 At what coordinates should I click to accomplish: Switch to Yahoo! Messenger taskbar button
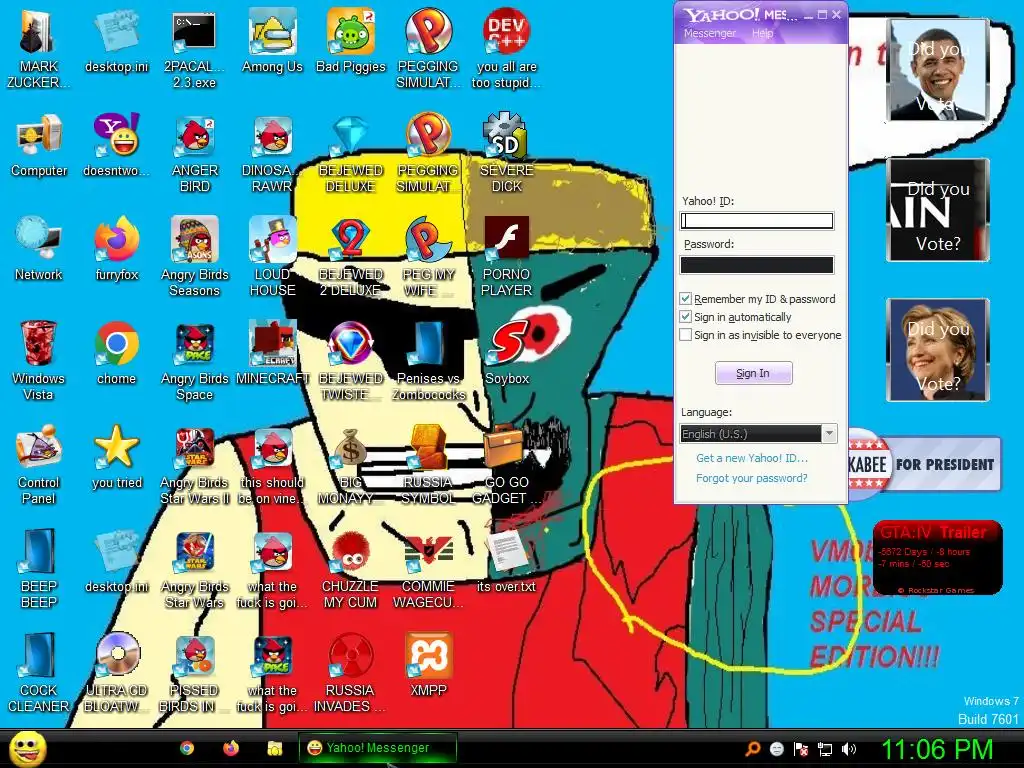tap(377, 748)
